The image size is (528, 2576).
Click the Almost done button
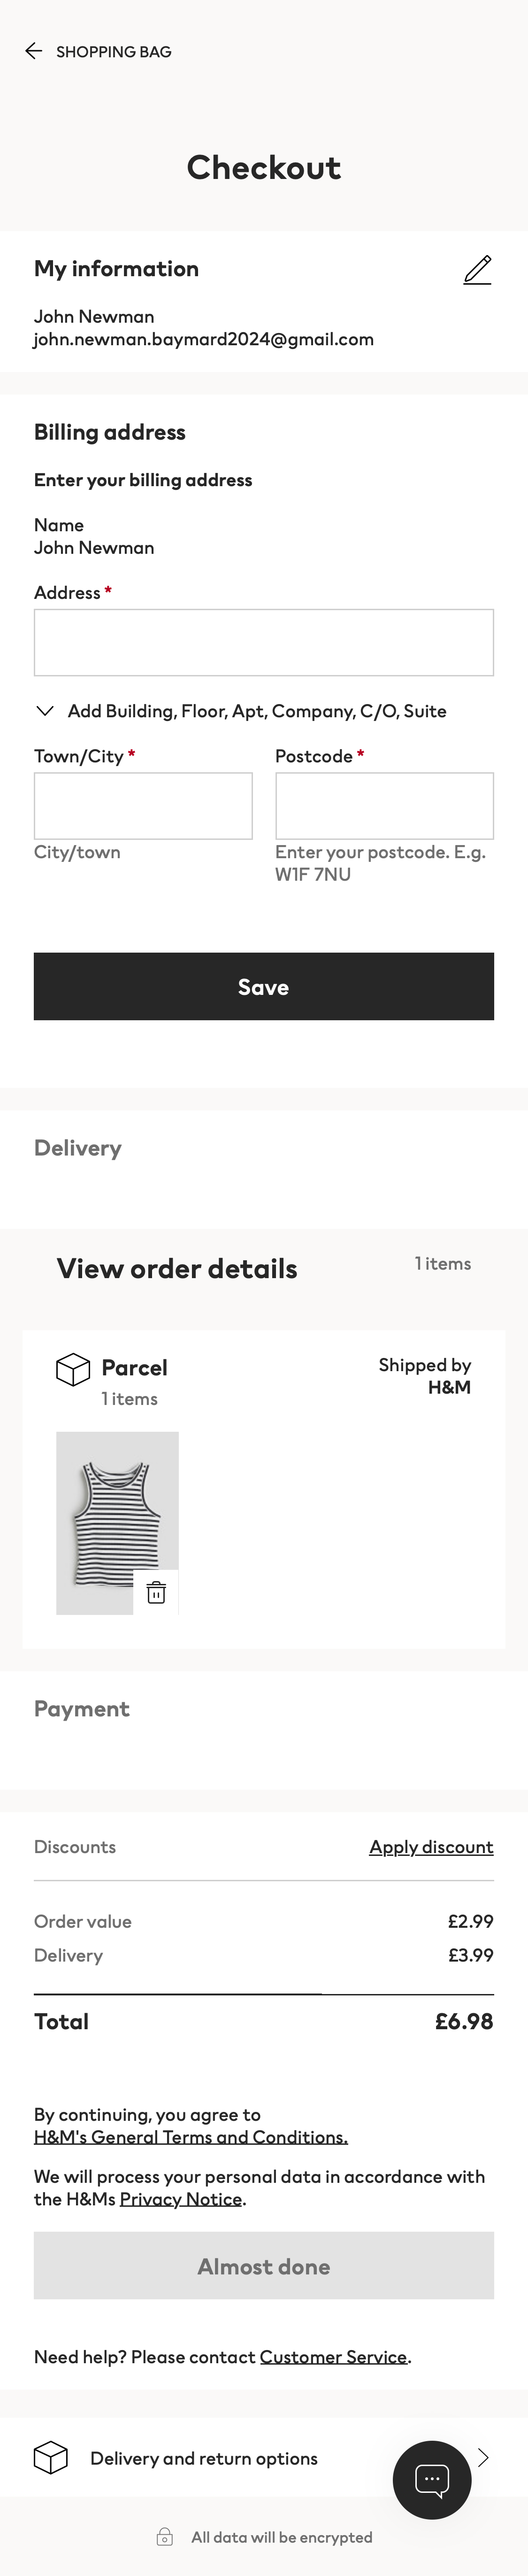click(264, 2266)
